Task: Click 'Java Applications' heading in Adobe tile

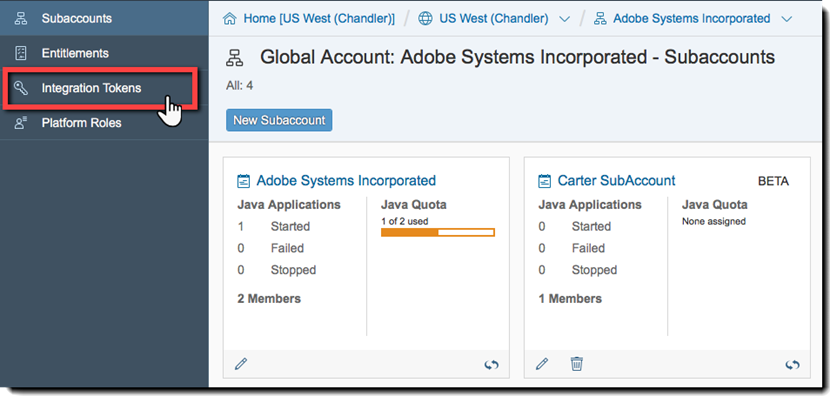Action: tap(289, 205)
